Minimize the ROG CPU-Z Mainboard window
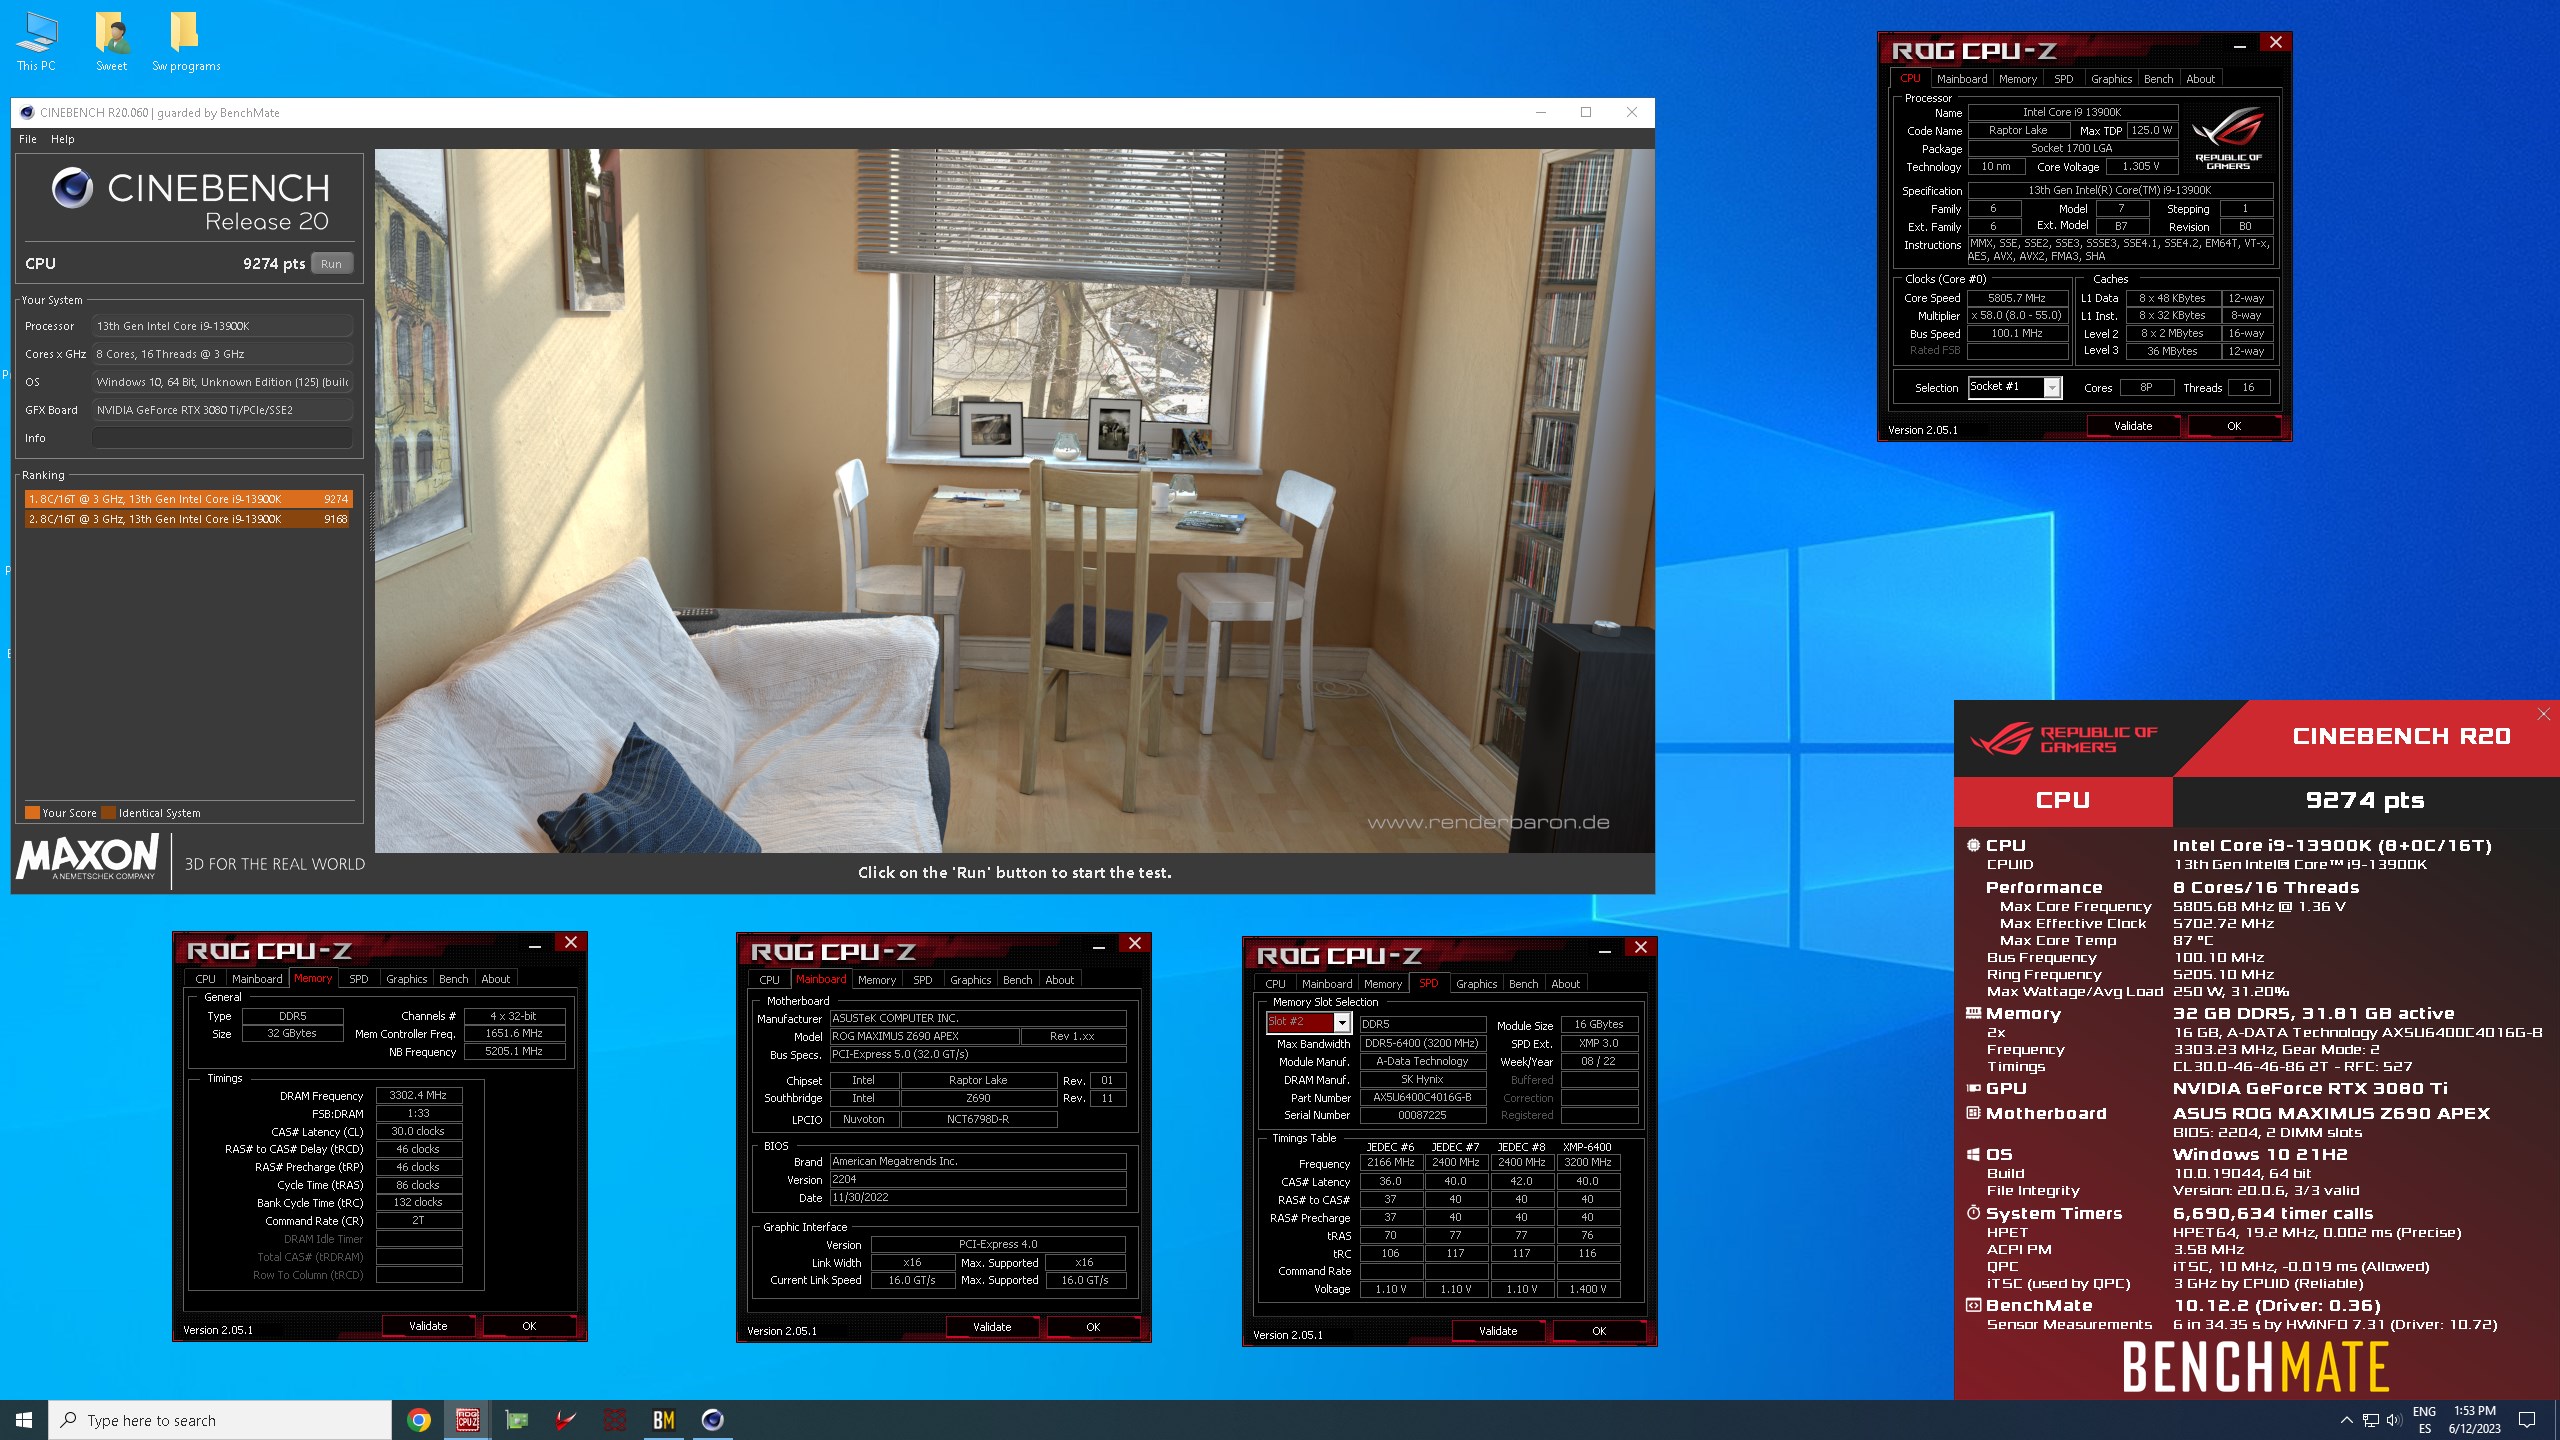This screenshot has width=2560, height=1440. (1098, 945)
